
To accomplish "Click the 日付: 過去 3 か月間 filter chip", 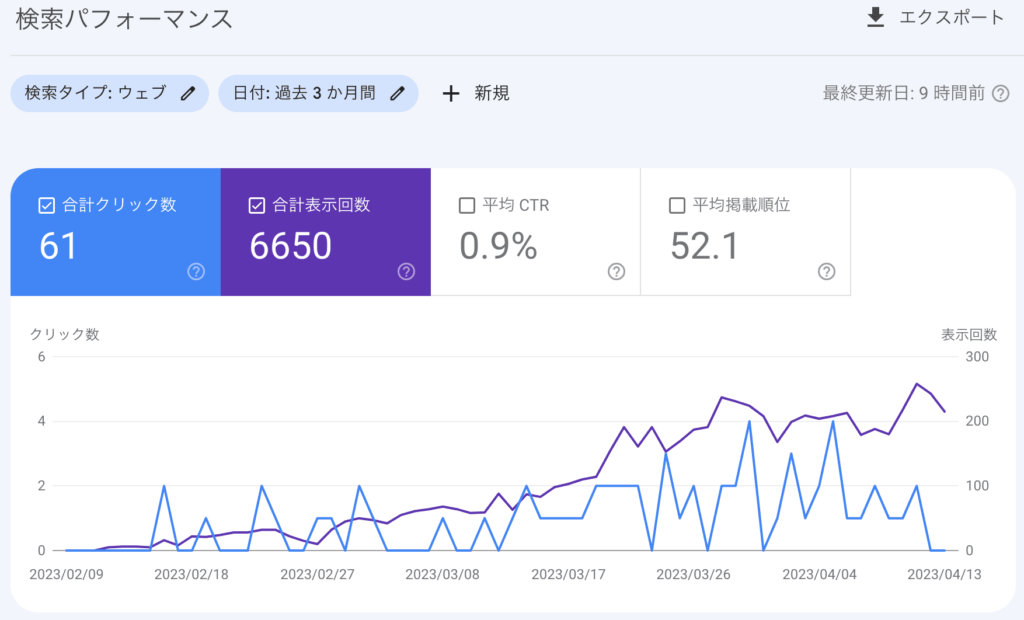I will tap(318, 93).
